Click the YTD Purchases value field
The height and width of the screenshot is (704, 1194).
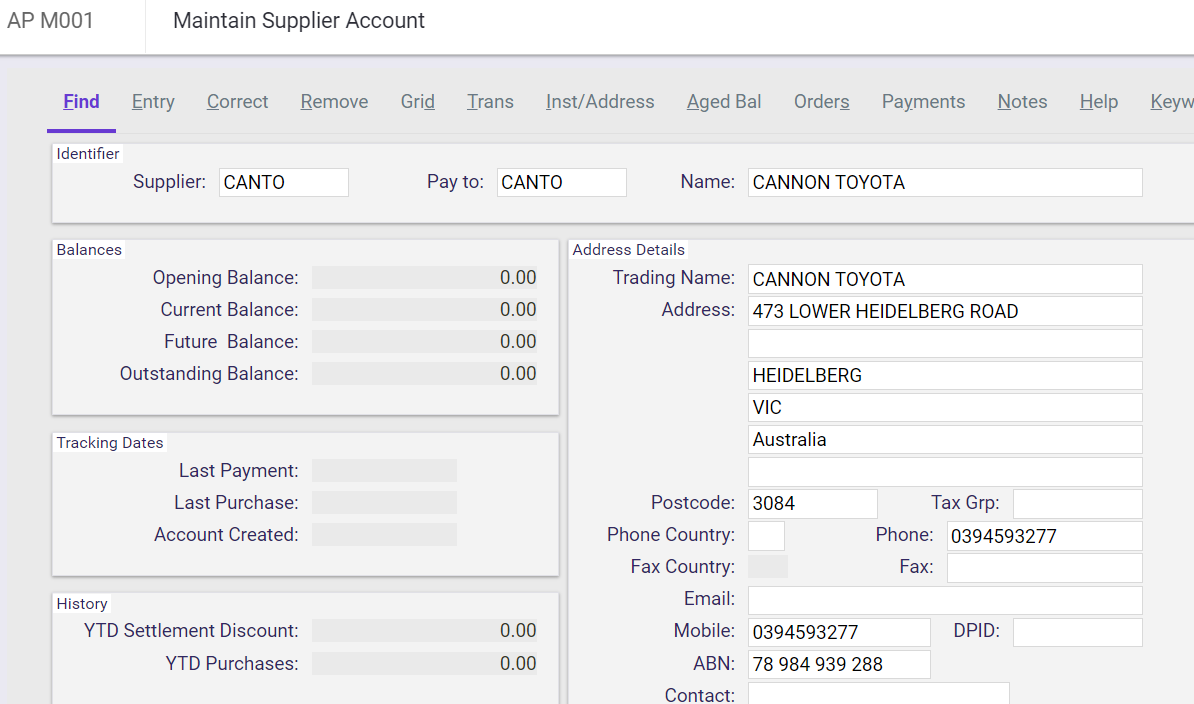[x=424, y=664]
